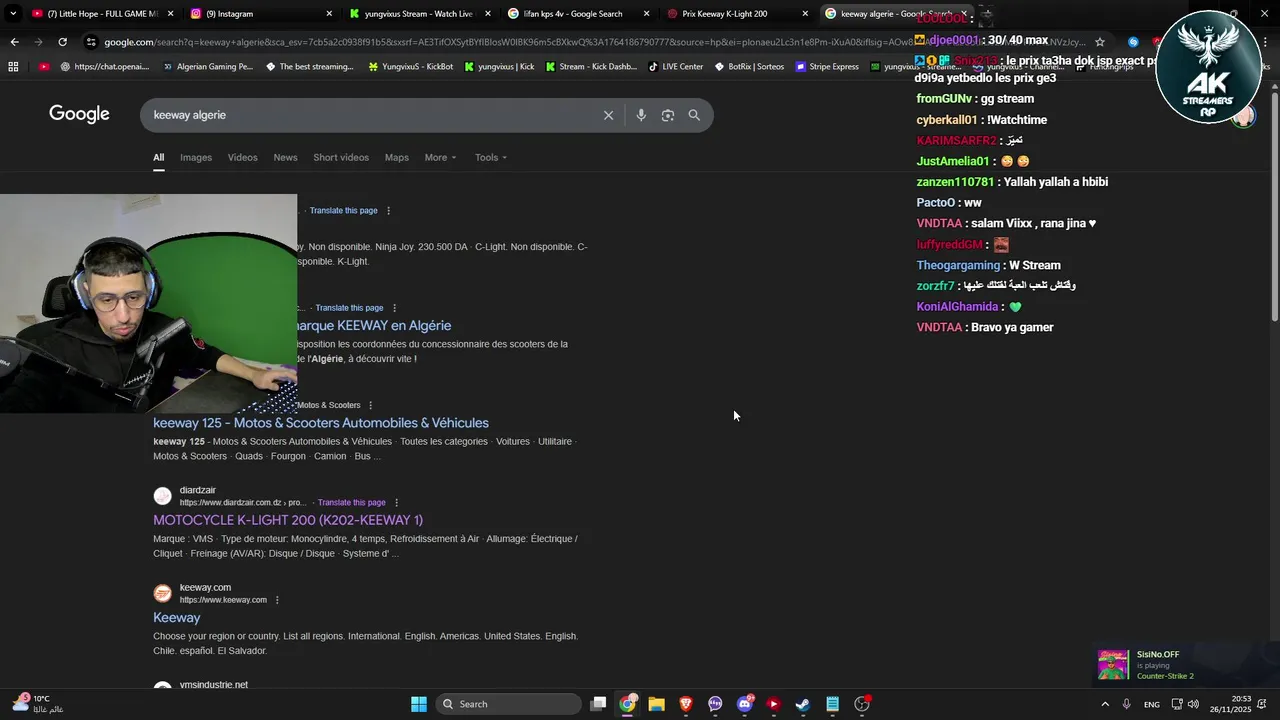Image resolution: width=1280 pixels, height=720 pixels.
Task: Click the keeway.com favicon
Action: (x=162, y=593)
